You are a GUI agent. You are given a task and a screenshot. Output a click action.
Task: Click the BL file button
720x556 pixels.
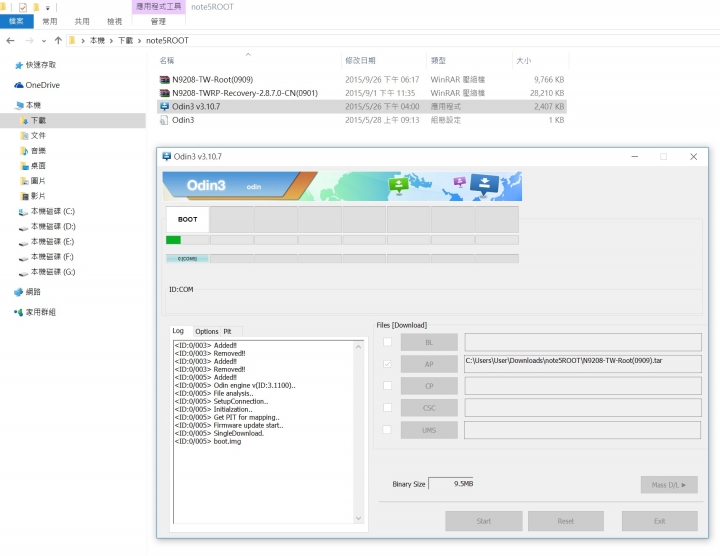[x=429, y=342]
